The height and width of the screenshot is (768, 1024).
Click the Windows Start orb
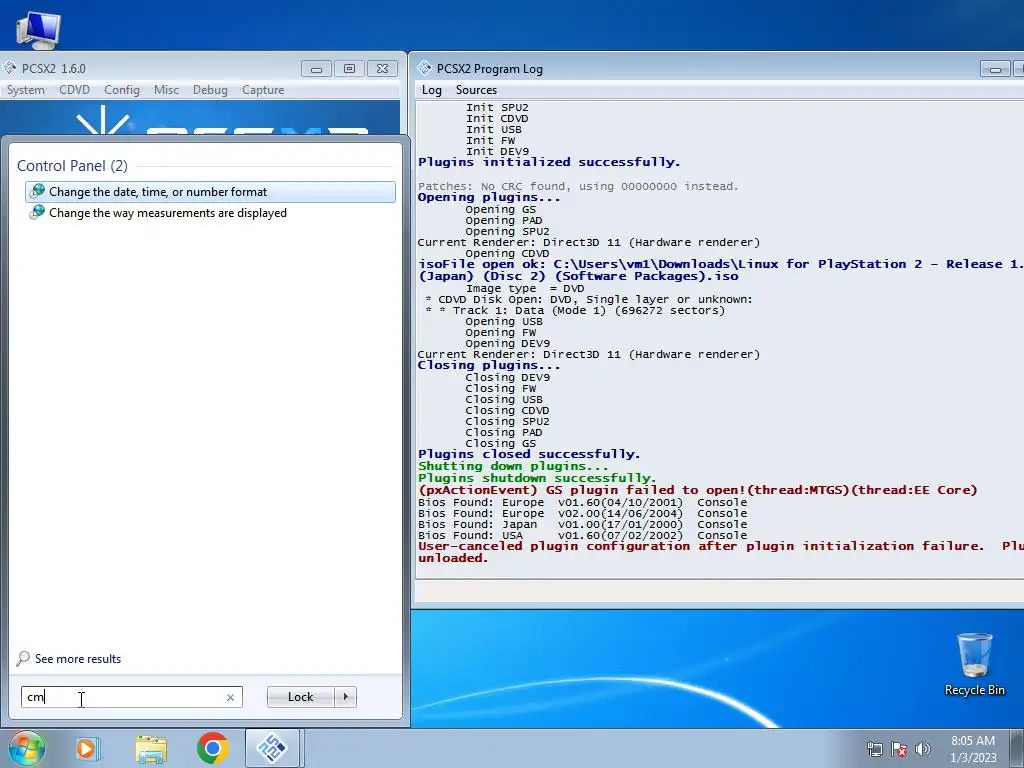(26, 748)
